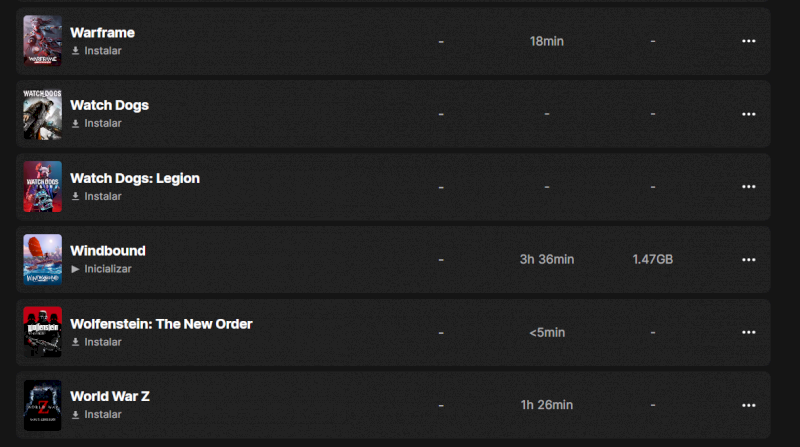Click the Windbound cover art thumbnail
The height and width of the screenshot is (447, 800).
[43, 260]
